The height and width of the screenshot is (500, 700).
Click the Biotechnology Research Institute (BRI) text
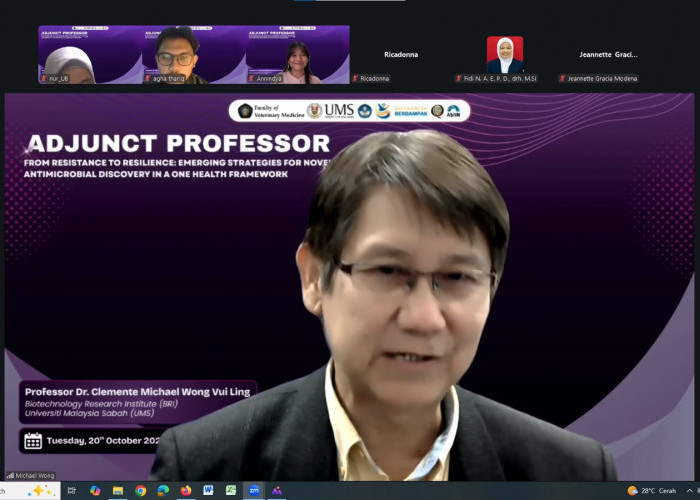pyautogui.click(x=101, y=404)
